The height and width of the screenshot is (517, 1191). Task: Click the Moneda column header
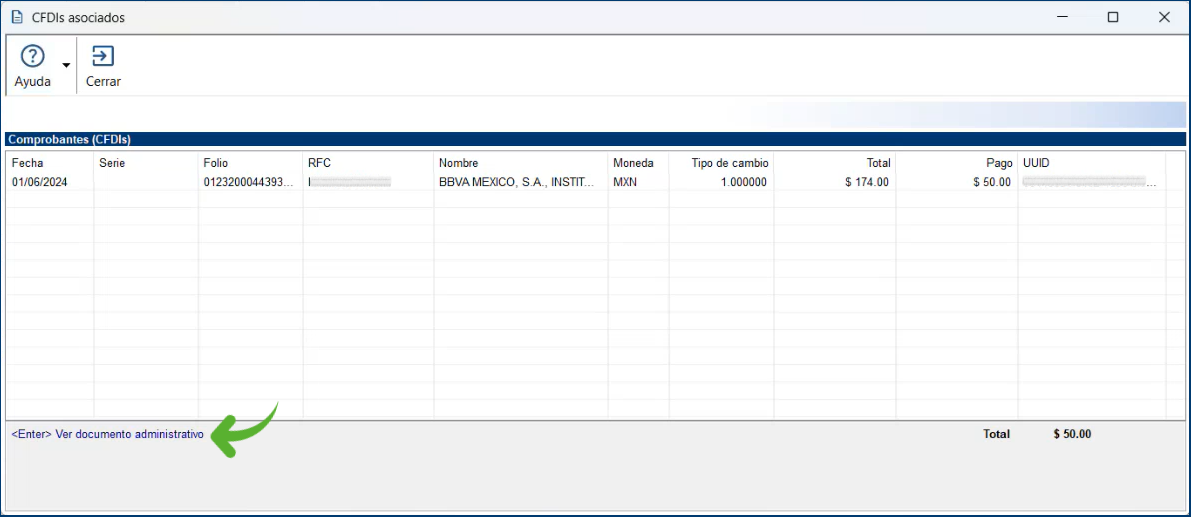[x=633, y=163]
